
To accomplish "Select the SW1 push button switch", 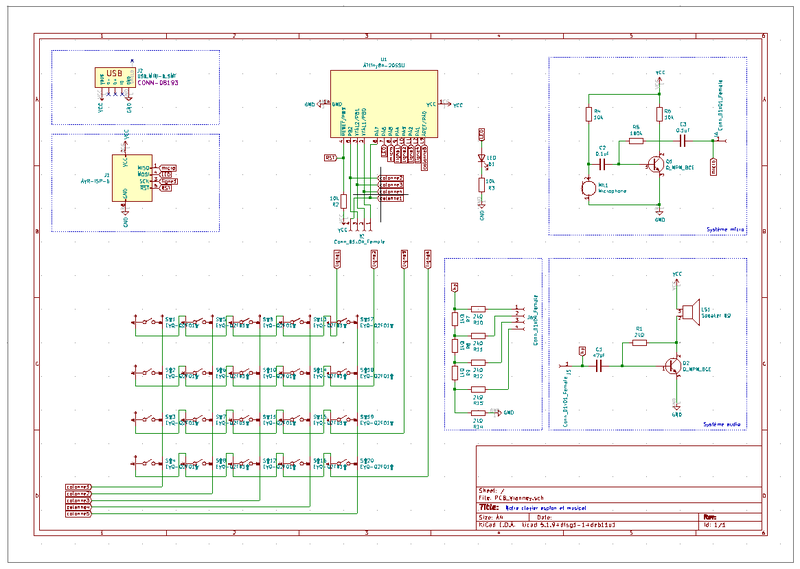I will pos(153,322).
